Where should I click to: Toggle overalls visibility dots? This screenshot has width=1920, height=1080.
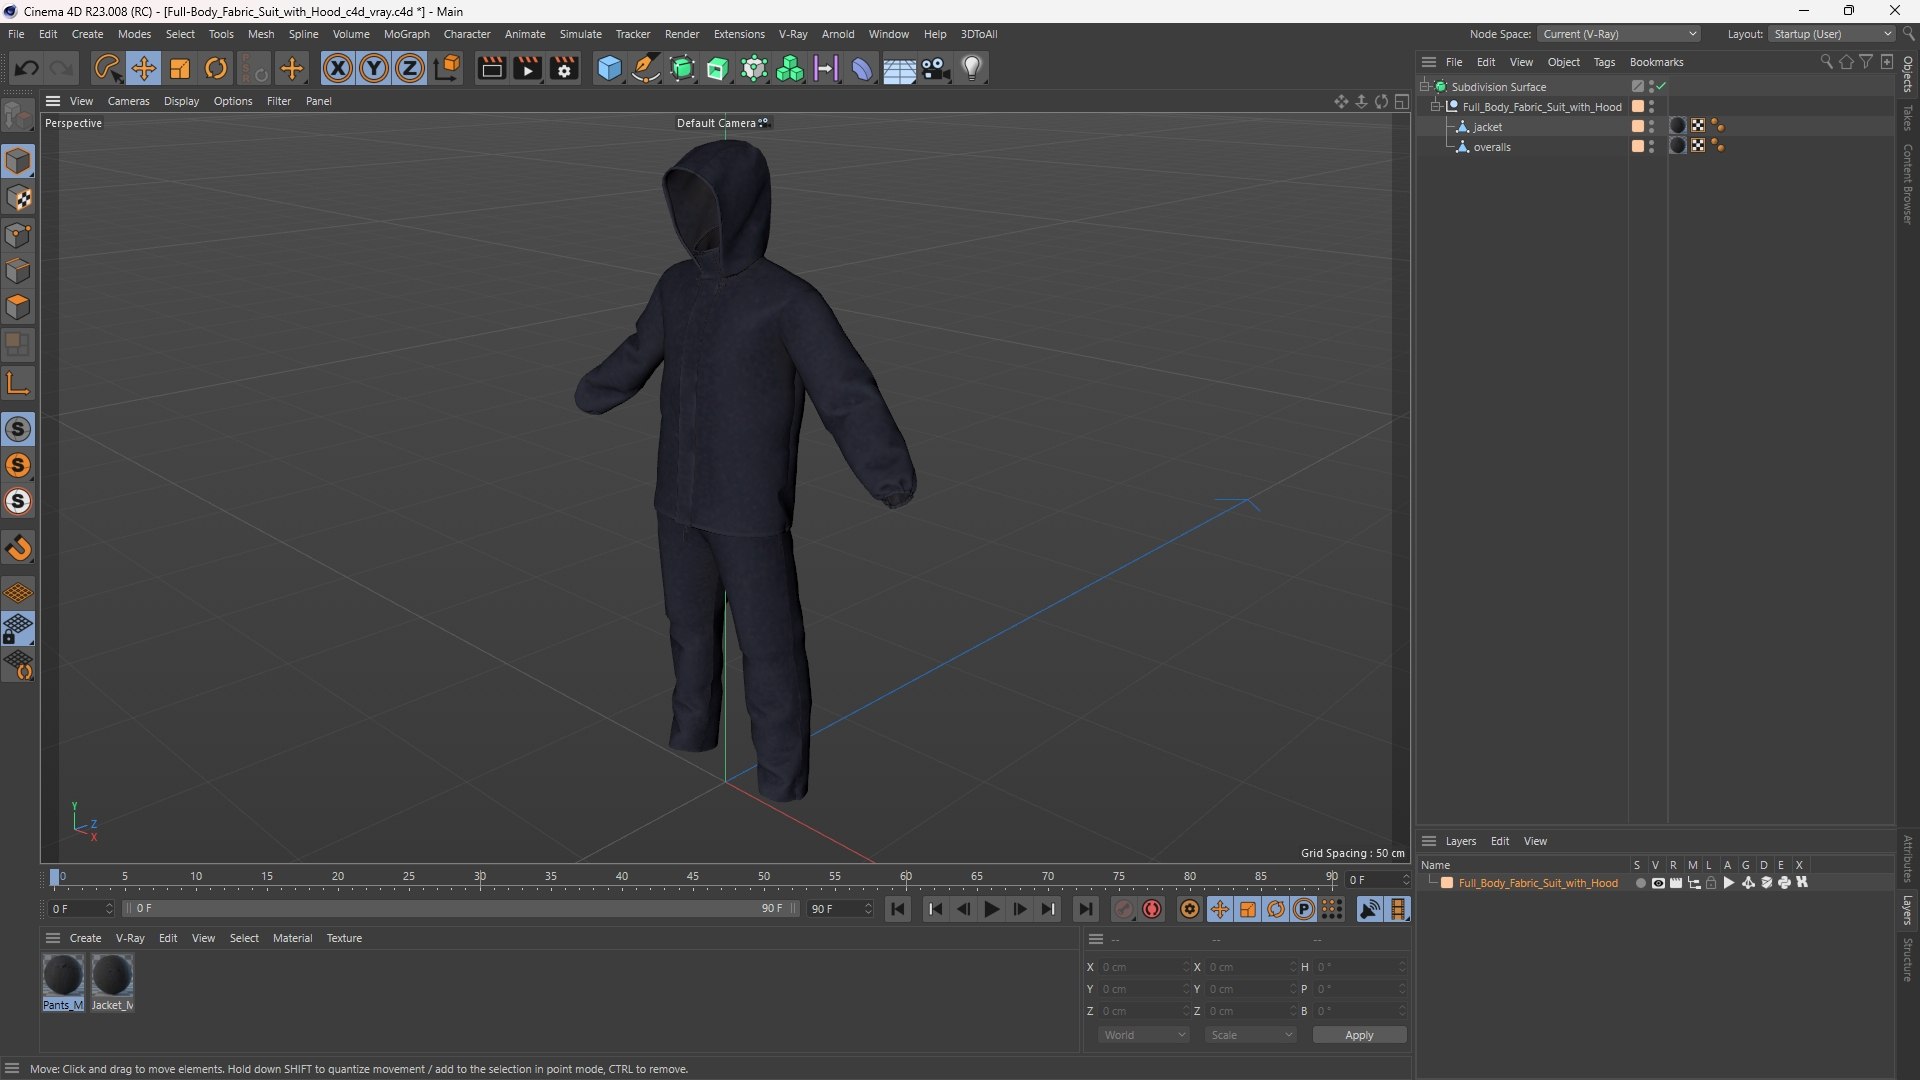(x=1651, y=147)
